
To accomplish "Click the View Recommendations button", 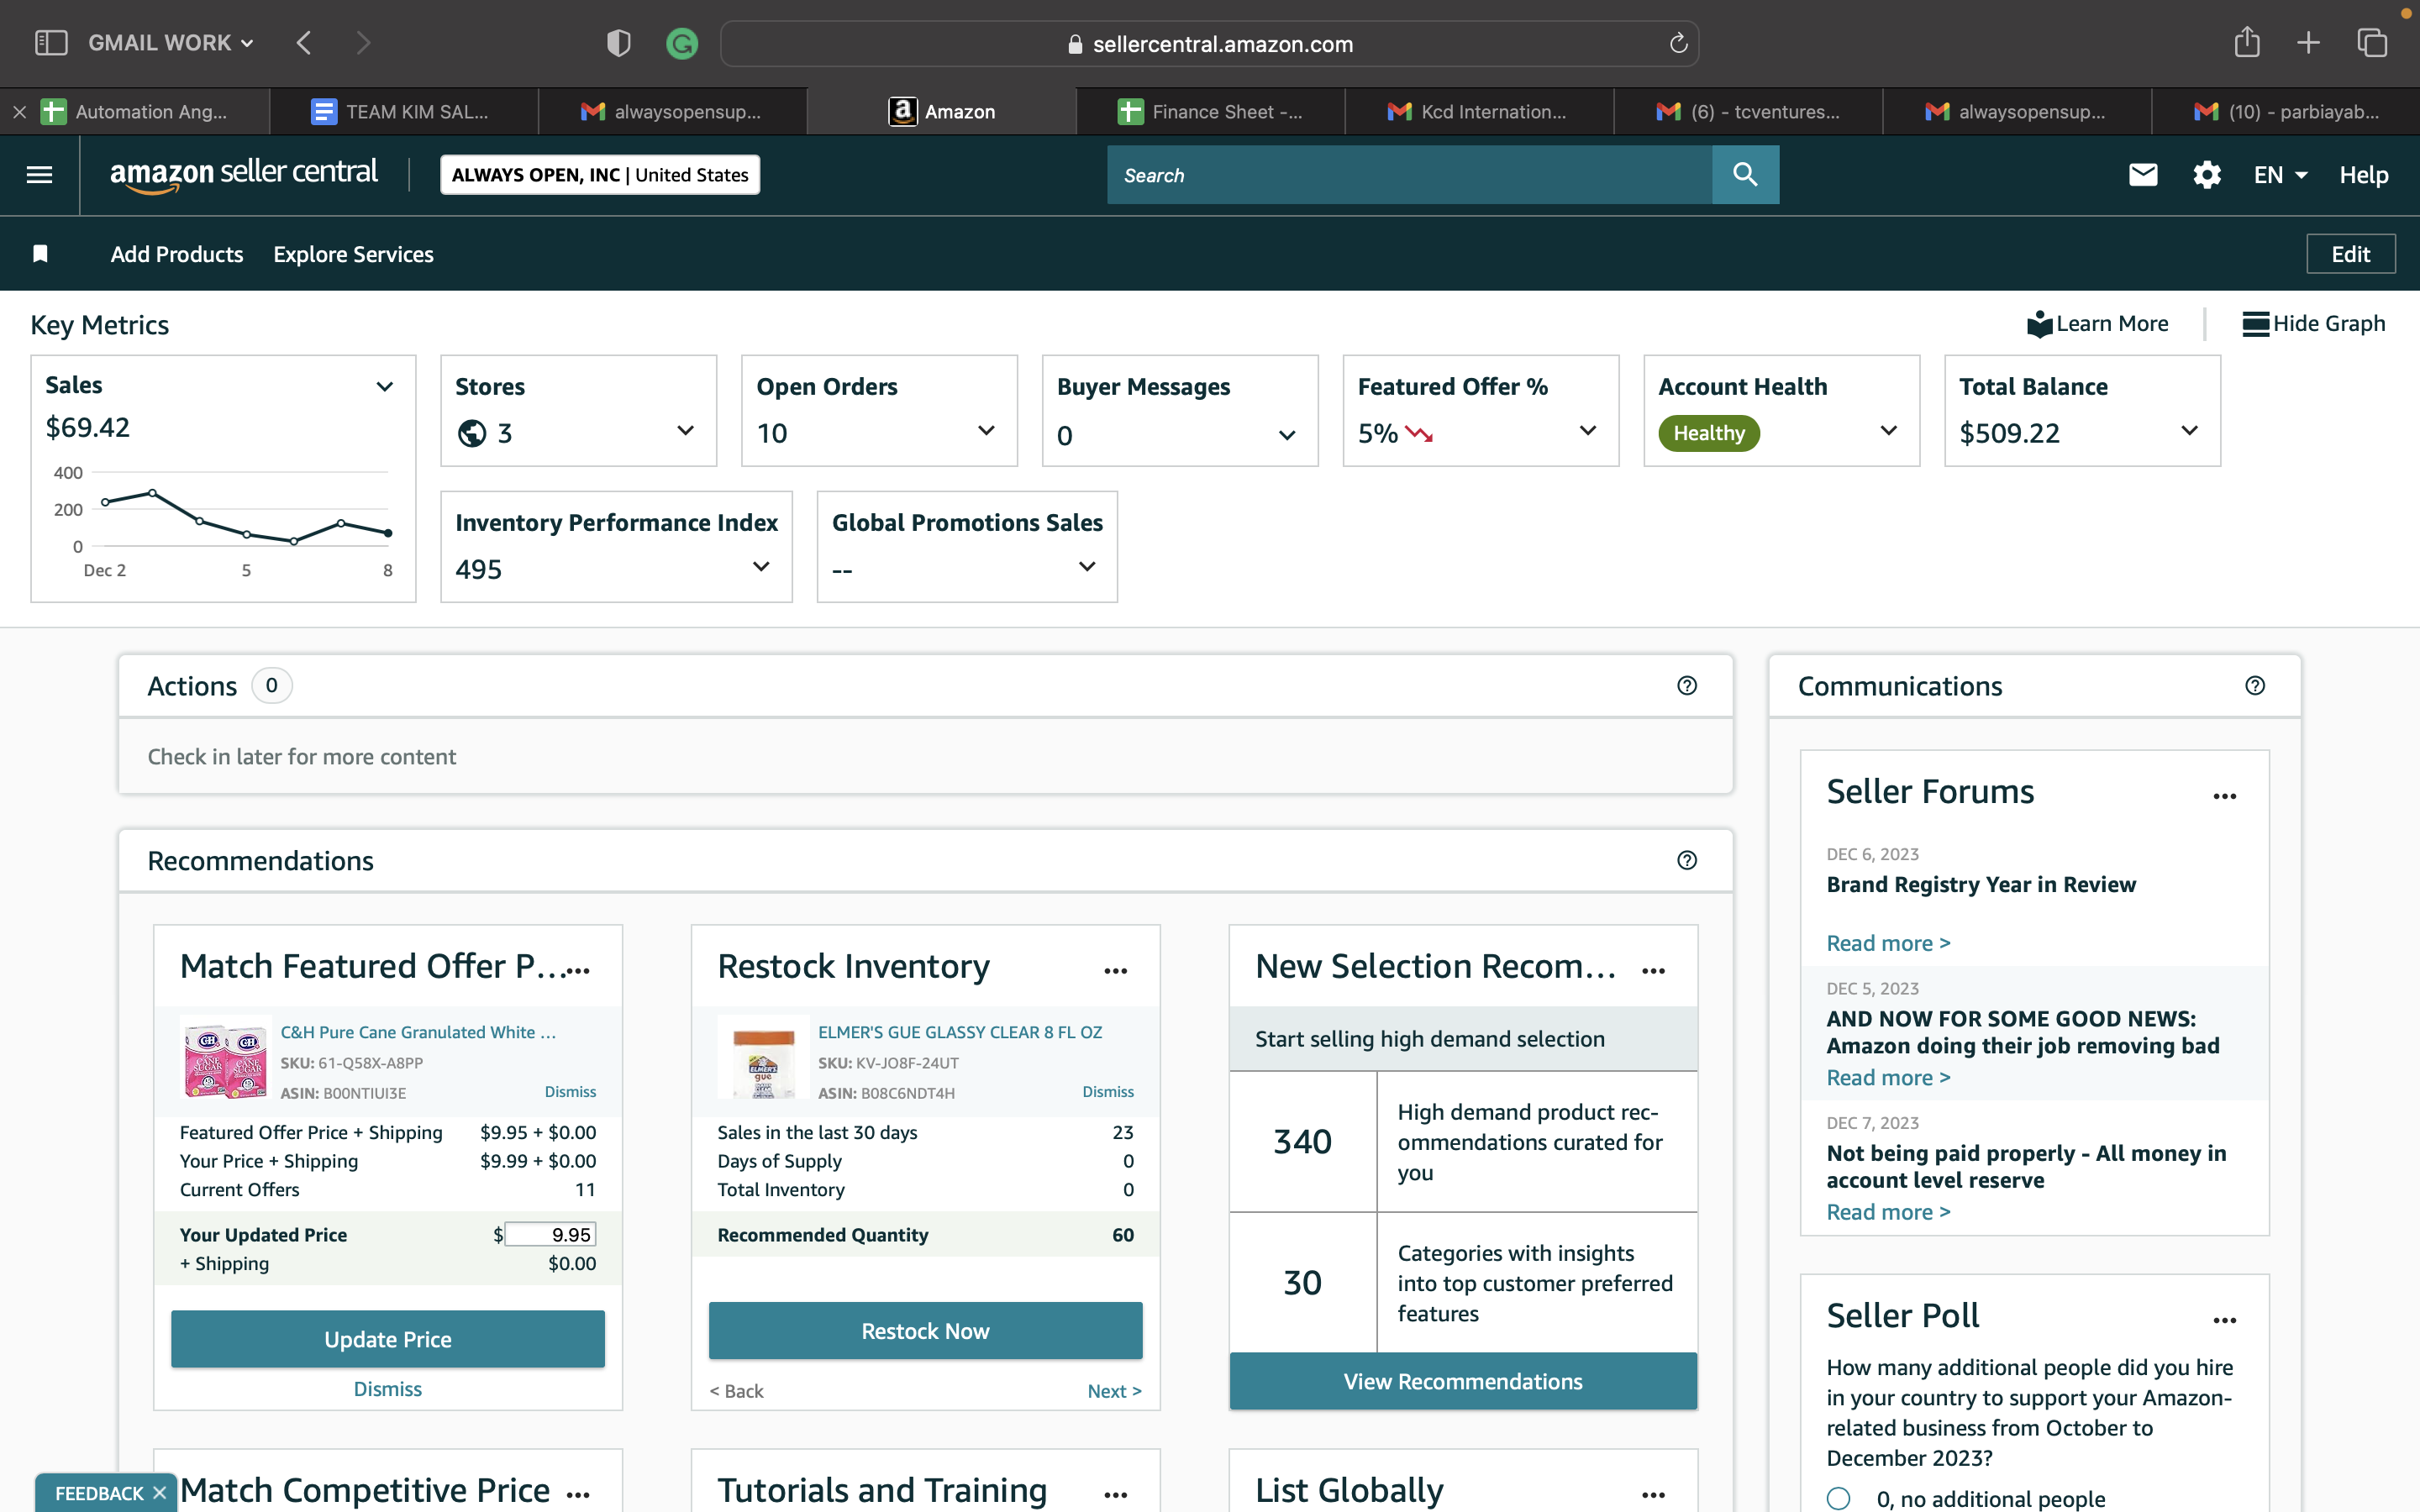I will tap(1463, 1381).
